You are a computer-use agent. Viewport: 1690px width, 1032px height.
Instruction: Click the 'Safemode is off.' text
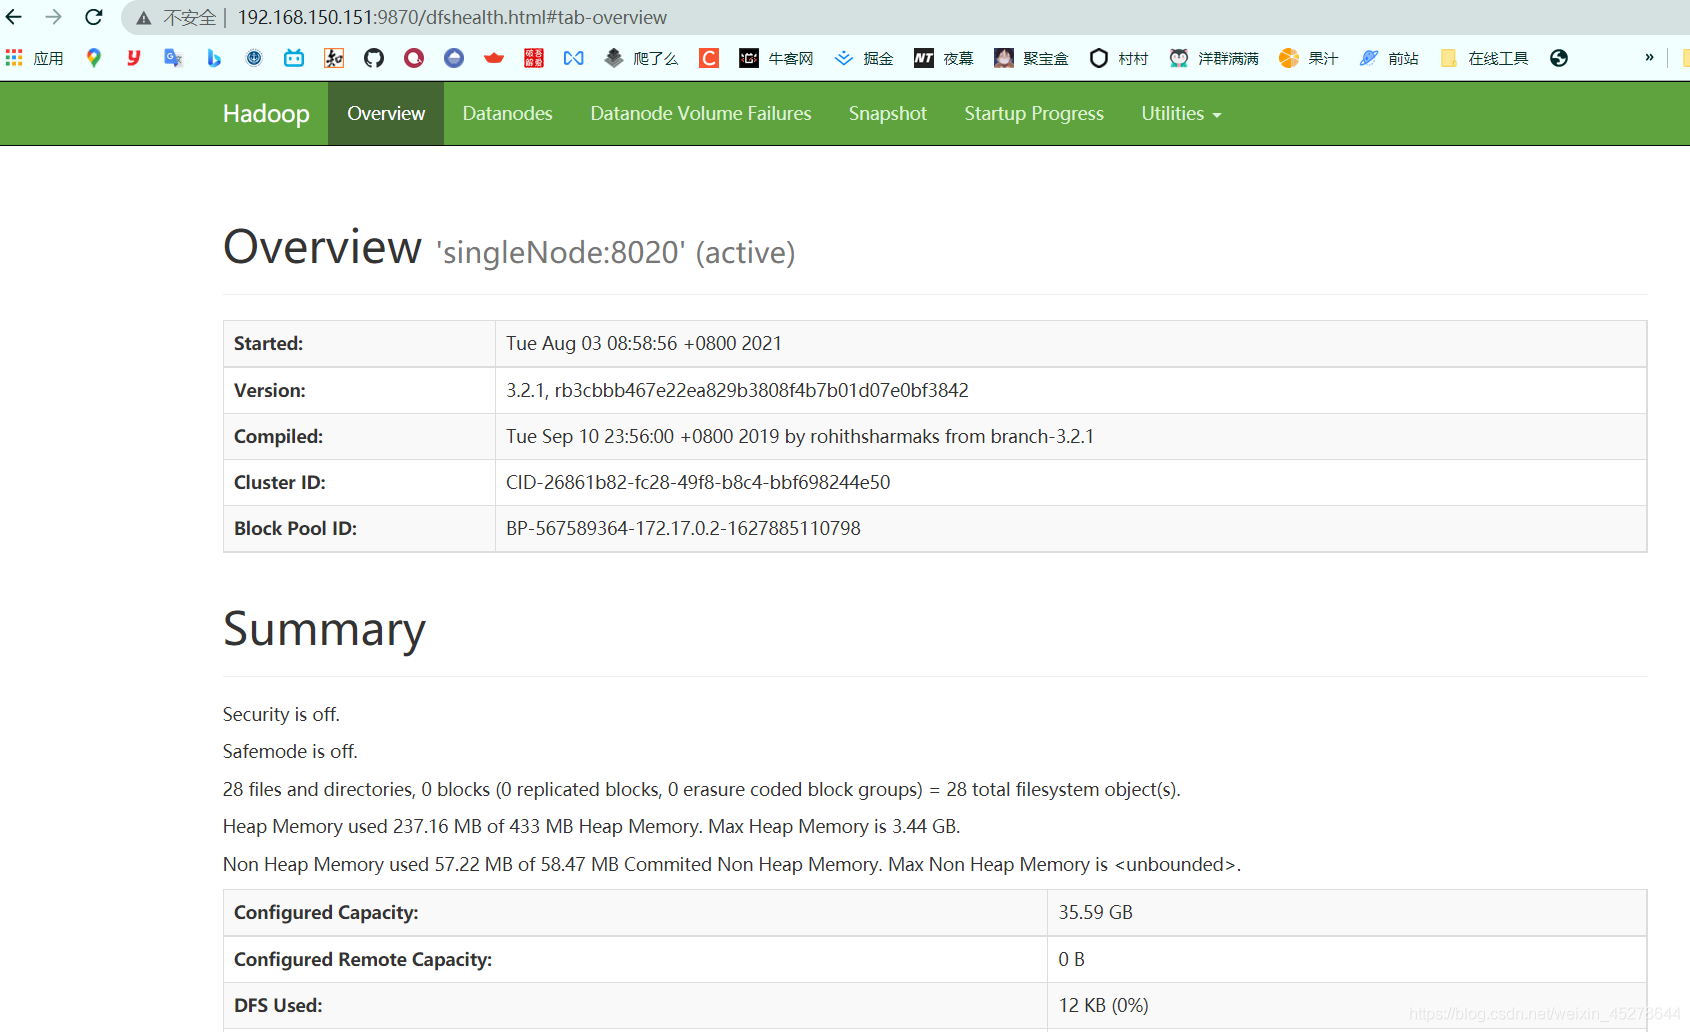click(x=290, y=751)
